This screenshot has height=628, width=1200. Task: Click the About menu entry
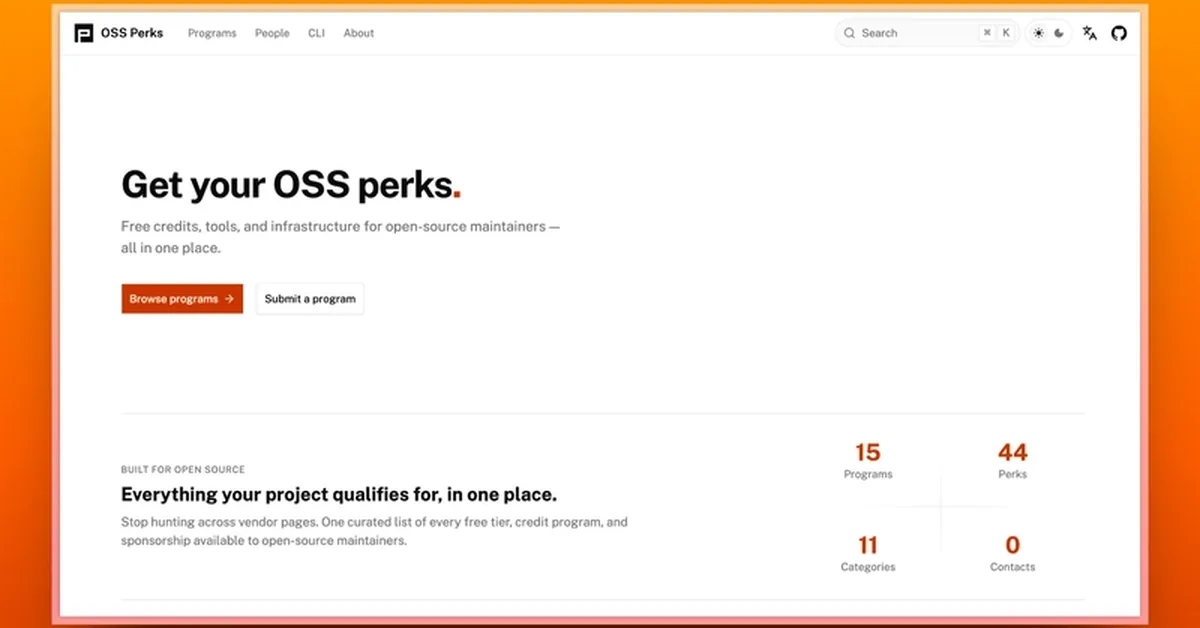(x=358, y=33)
